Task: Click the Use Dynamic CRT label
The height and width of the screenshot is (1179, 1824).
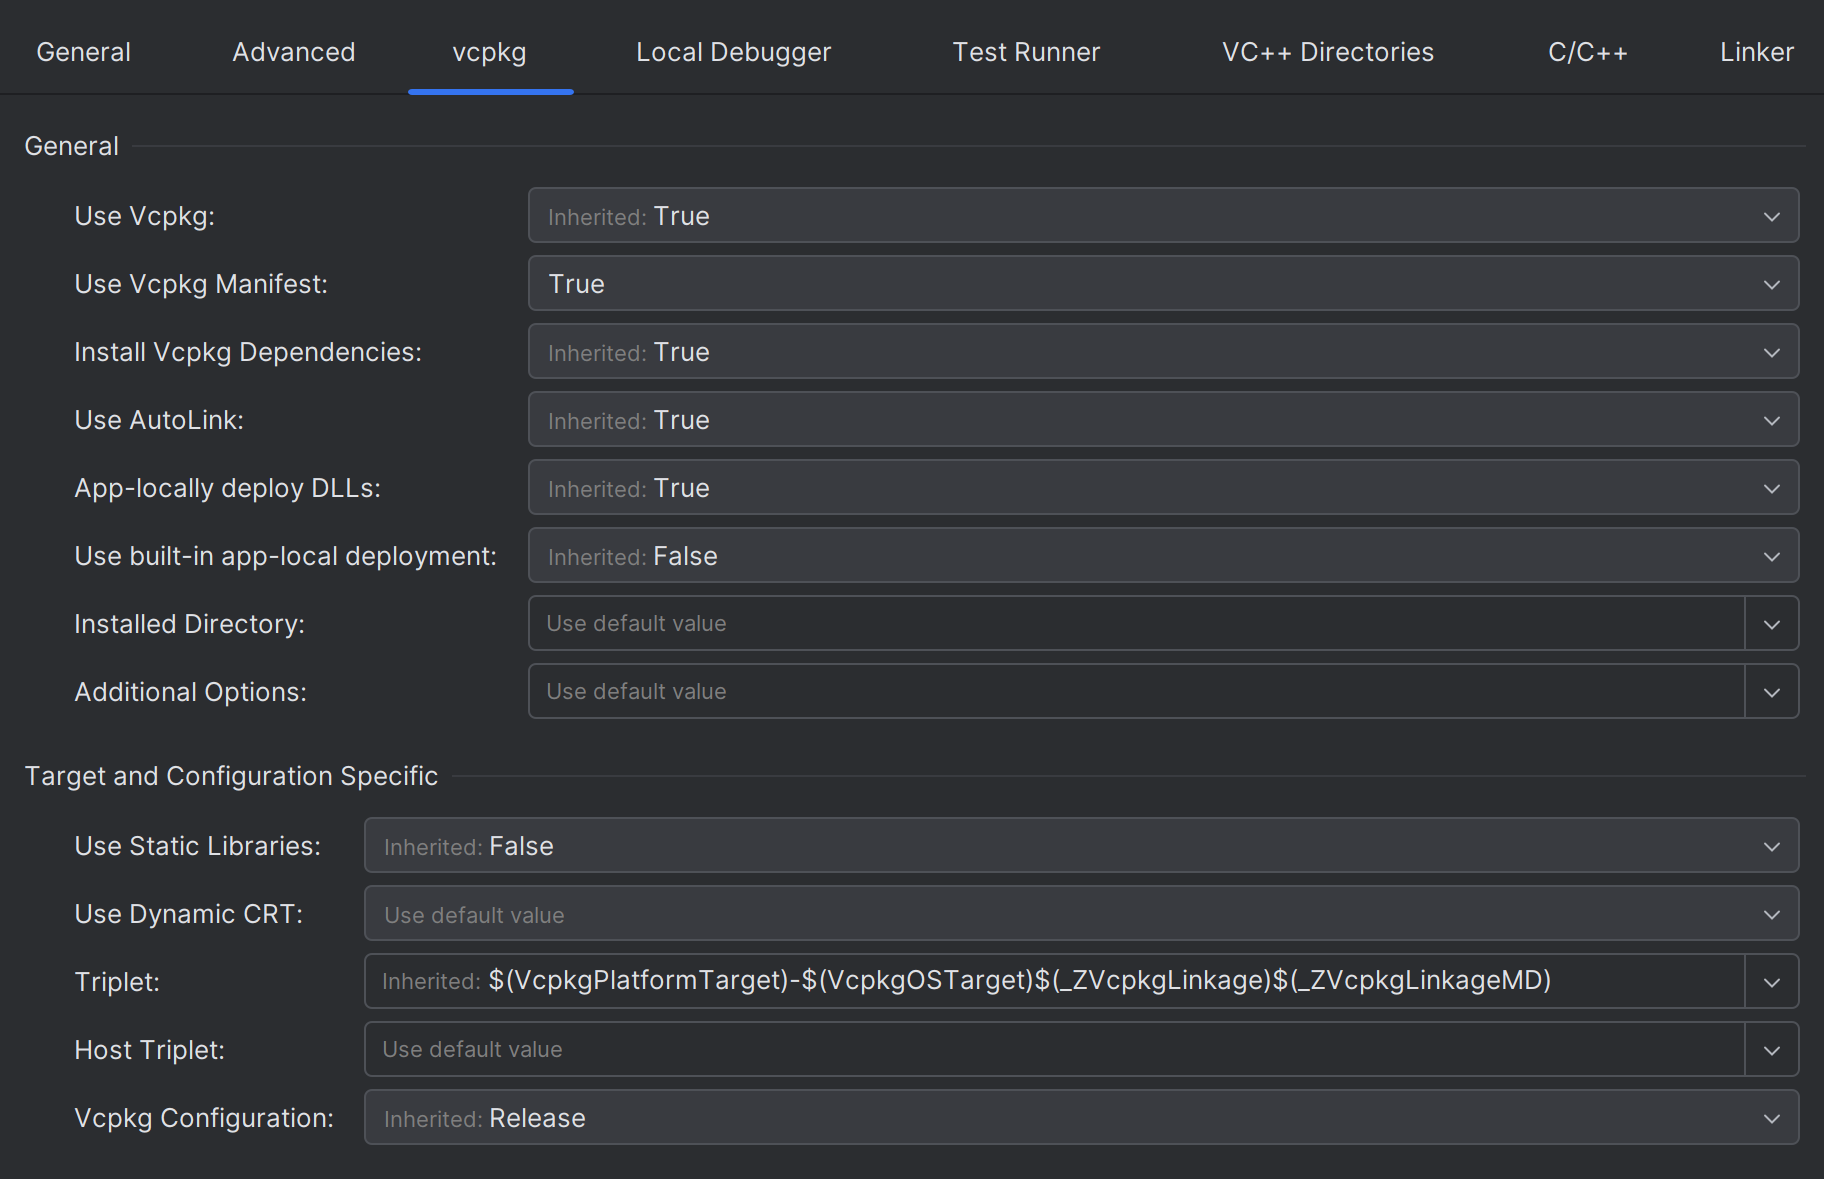Action: click(188, 914)
